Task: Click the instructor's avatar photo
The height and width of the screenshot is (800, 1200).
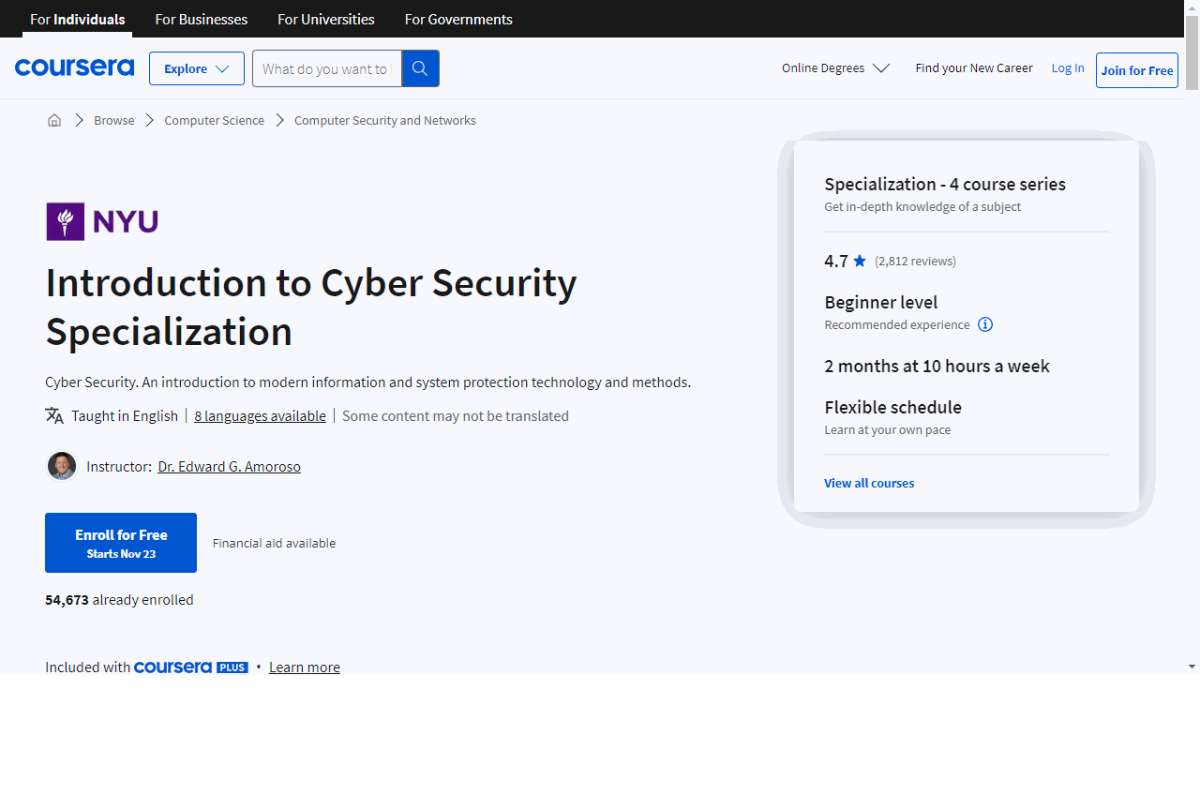Action: point(61,466)
